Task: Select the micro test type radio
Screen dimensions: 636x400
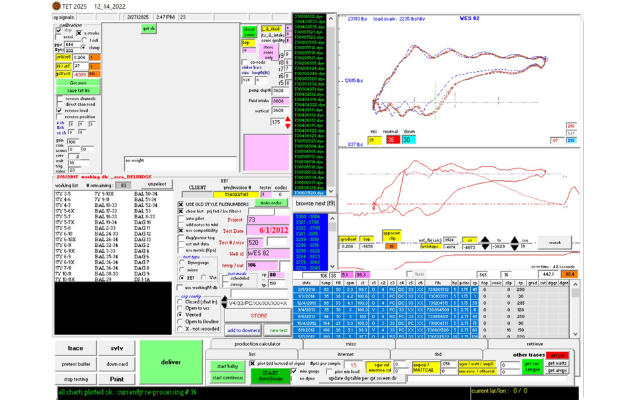Action: [182, 270]
